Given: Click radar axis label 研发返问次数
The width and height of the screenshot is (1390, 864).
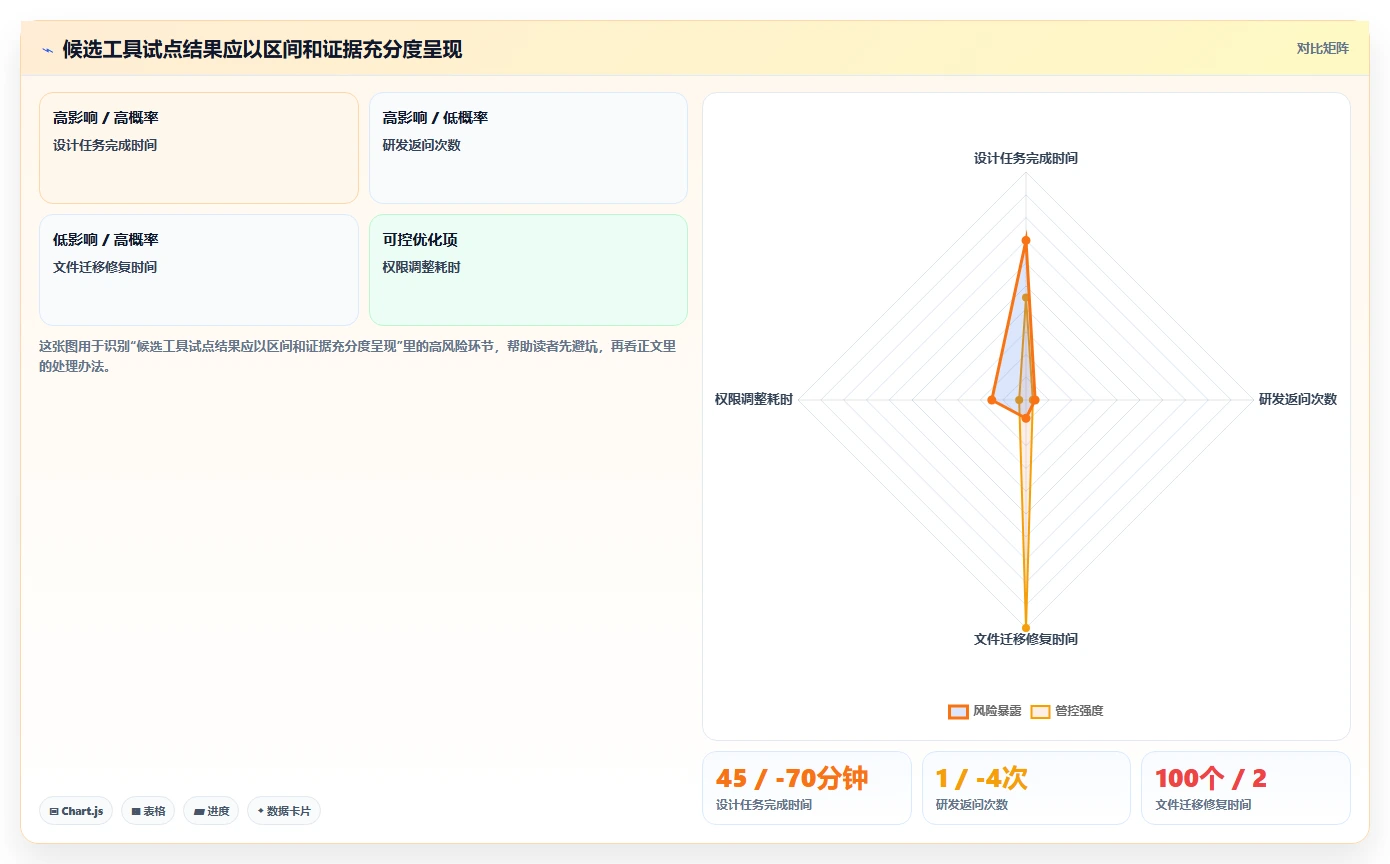Looking at the screenshot, I should (1297, 399).
